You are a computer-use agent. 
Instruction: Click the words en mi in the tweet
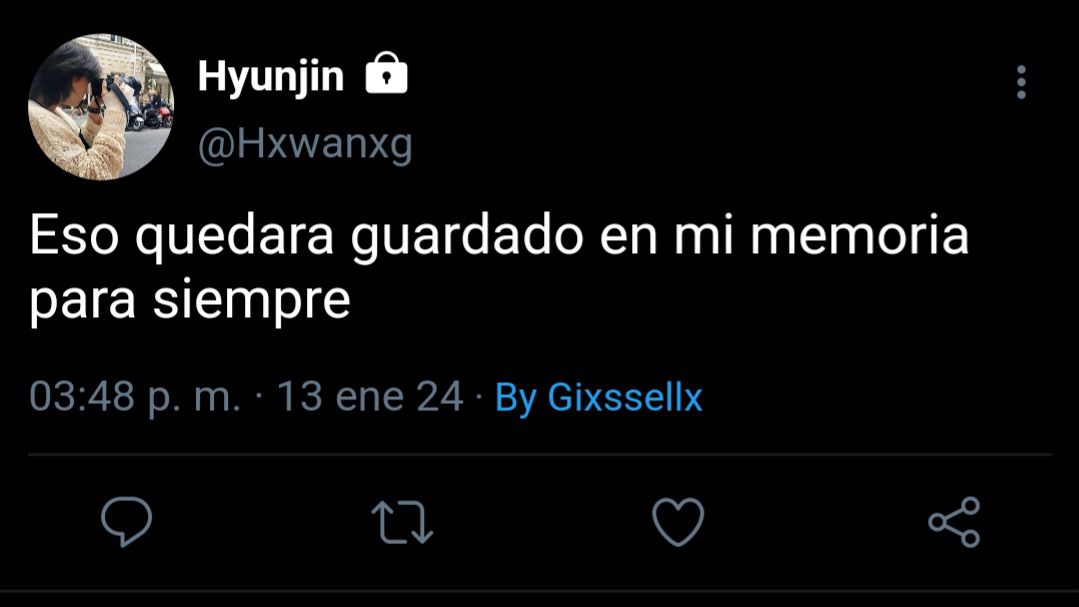[x=667, y=235]
